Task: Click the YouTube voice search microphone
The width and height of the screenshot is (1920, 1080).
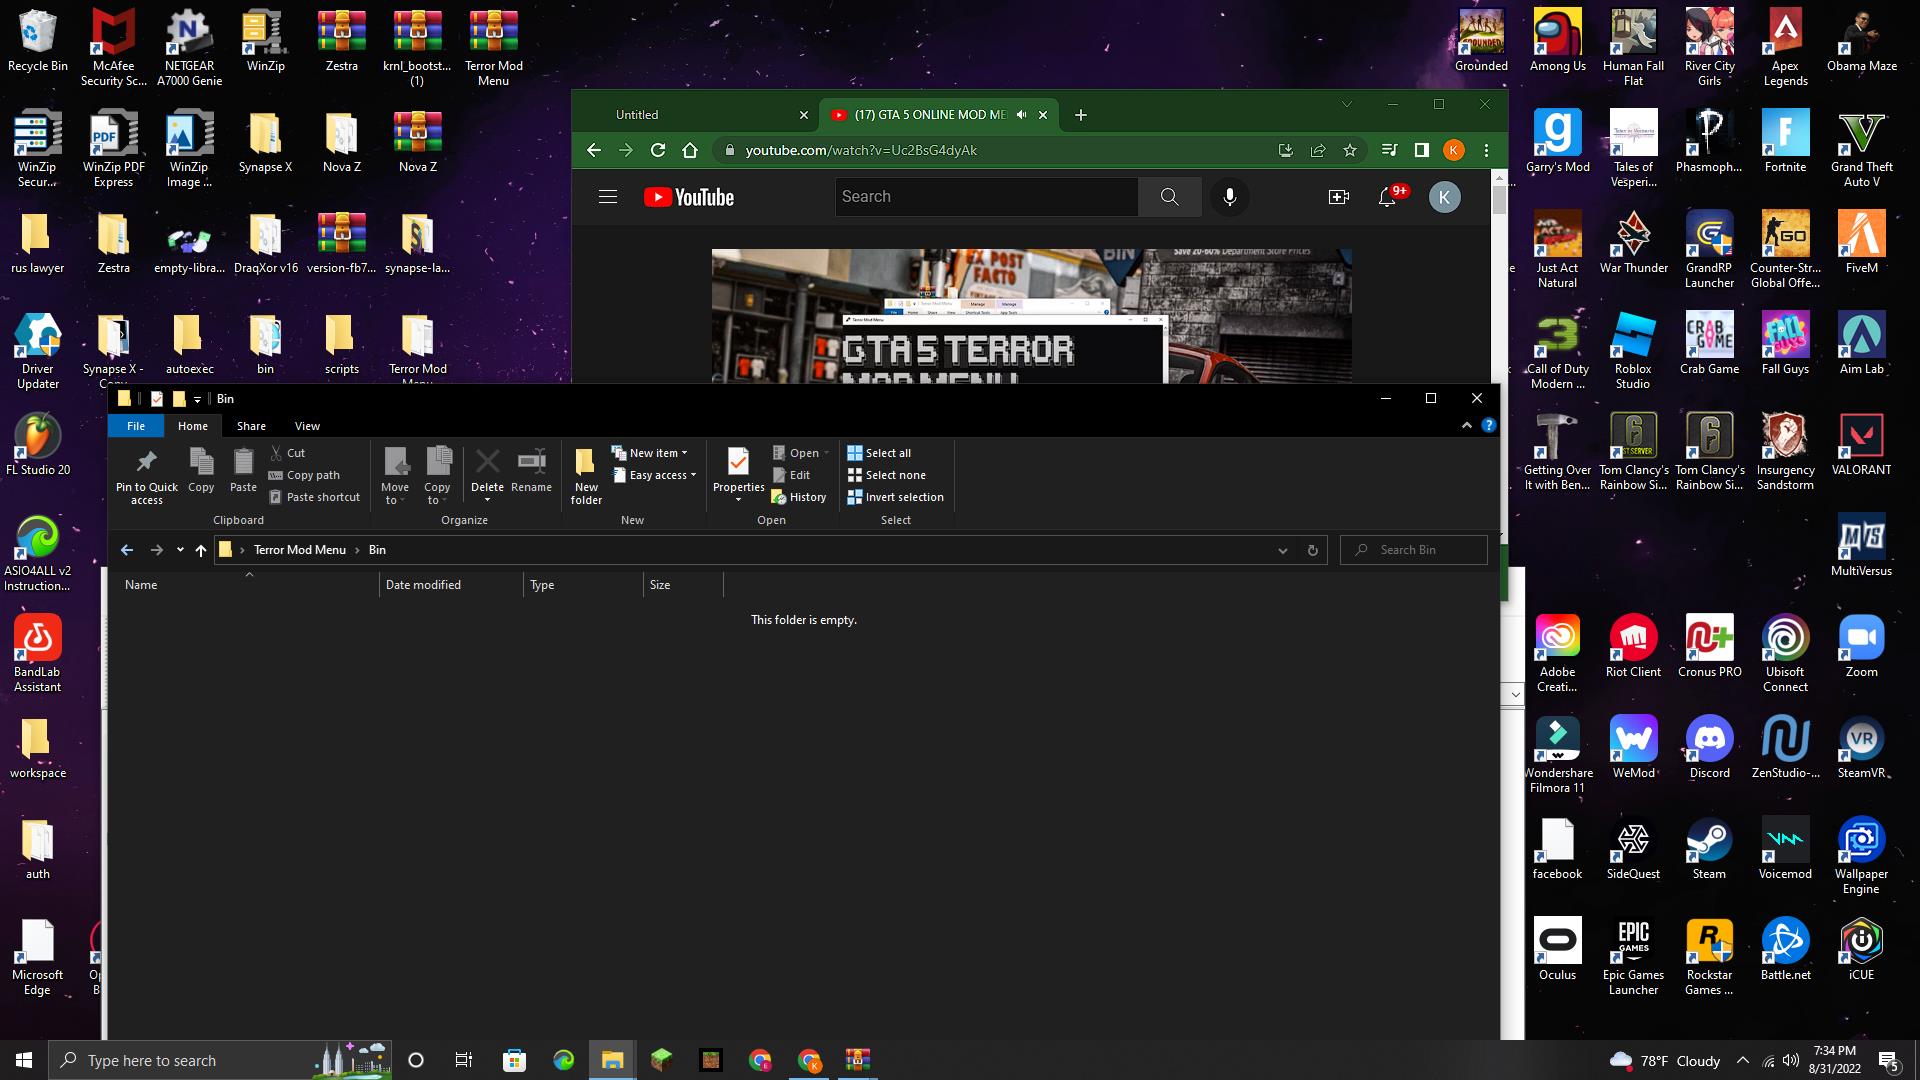Action: click(1229, 197)
